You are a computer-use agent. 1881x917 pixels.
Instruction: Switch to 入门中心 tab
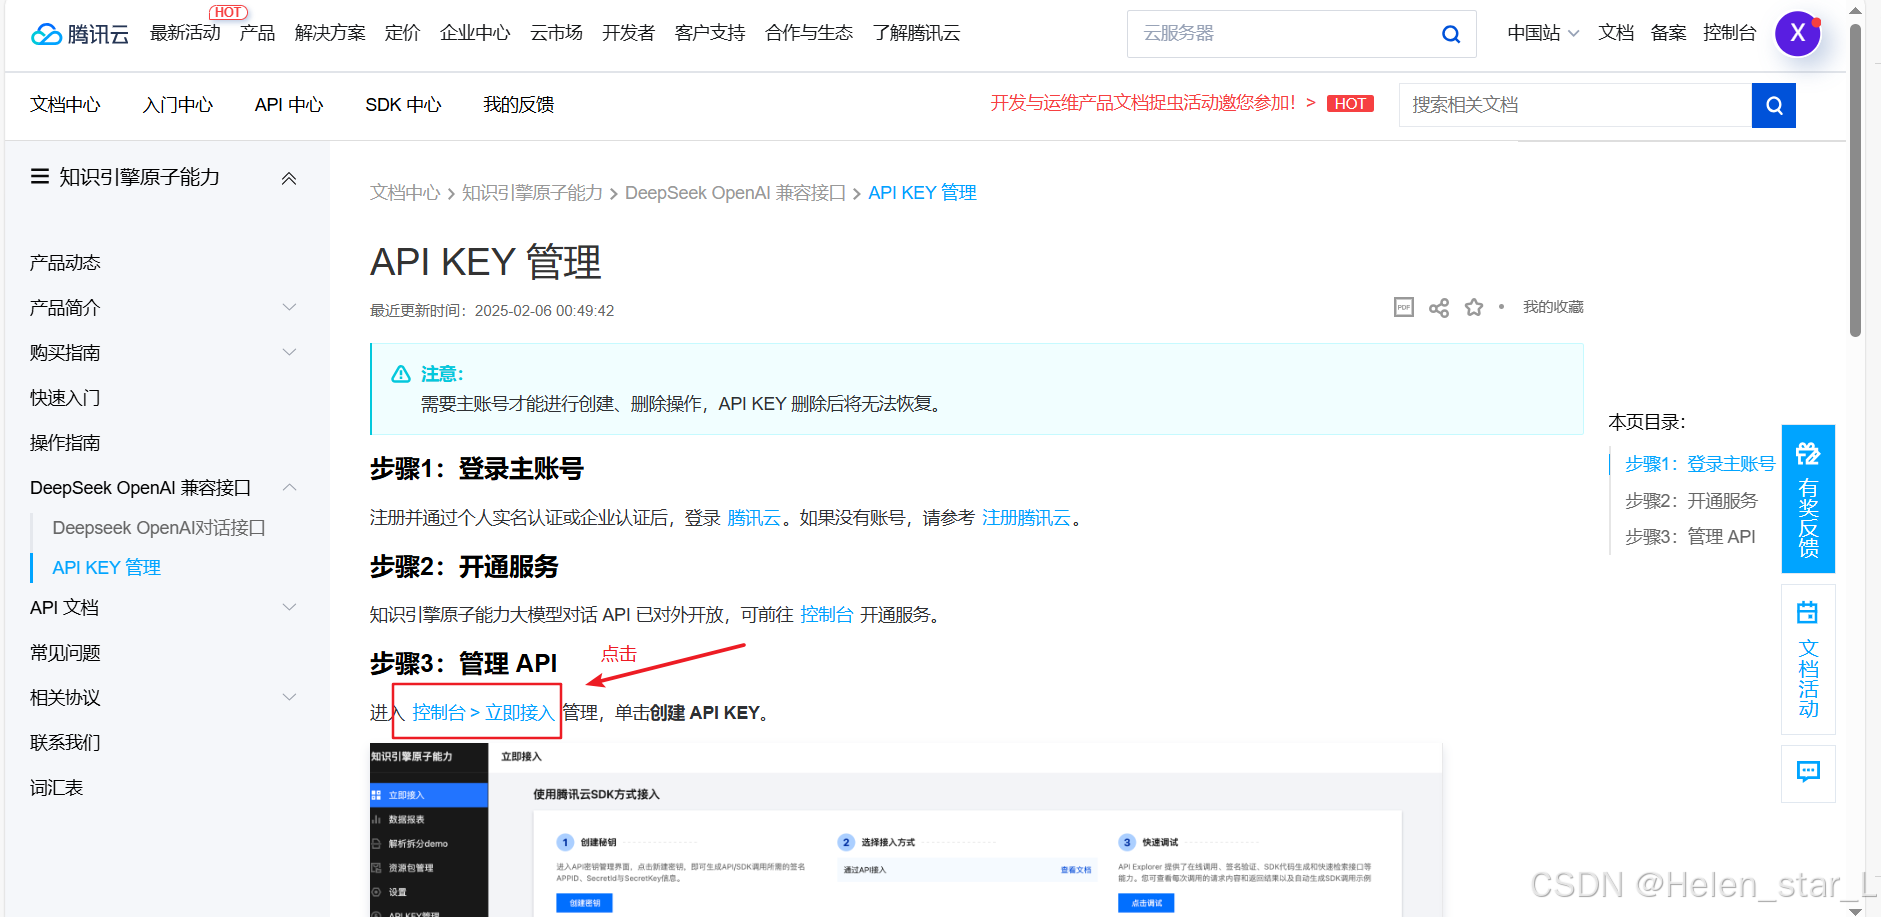tap(178, 105)
